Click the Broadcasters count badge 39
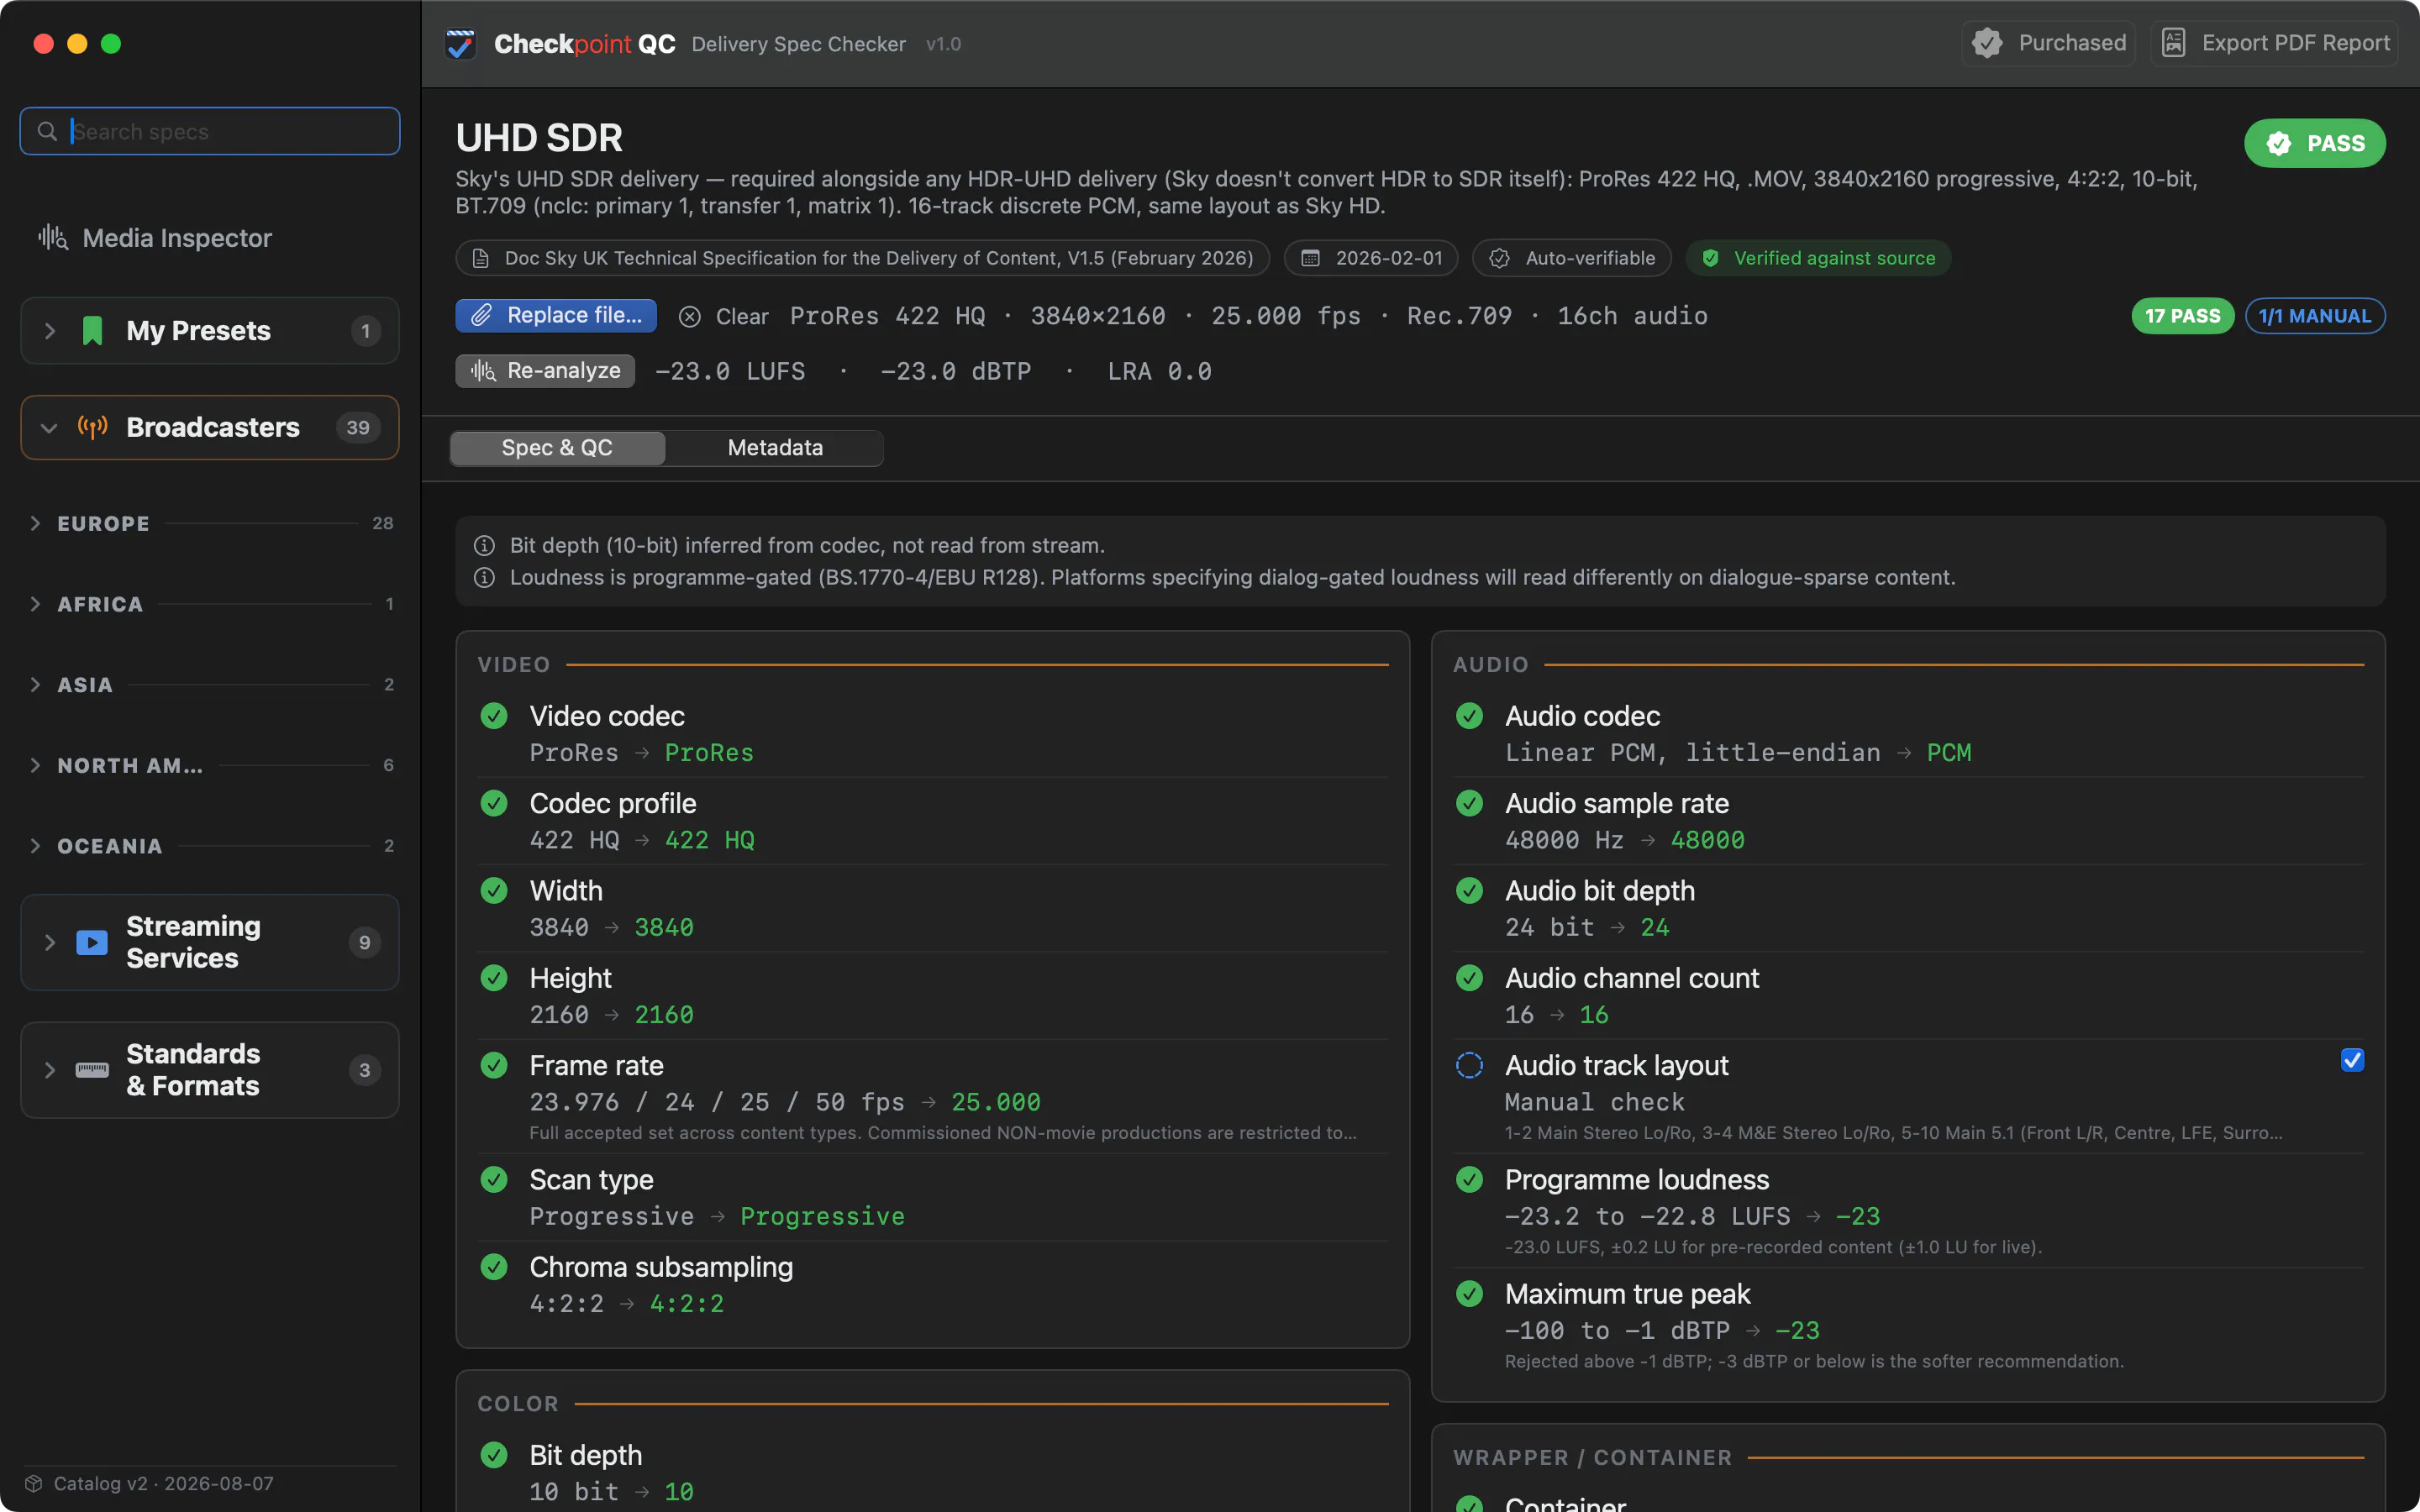Image resolution: width=2420 pixels, height=1512 pixels. (358, 428)
